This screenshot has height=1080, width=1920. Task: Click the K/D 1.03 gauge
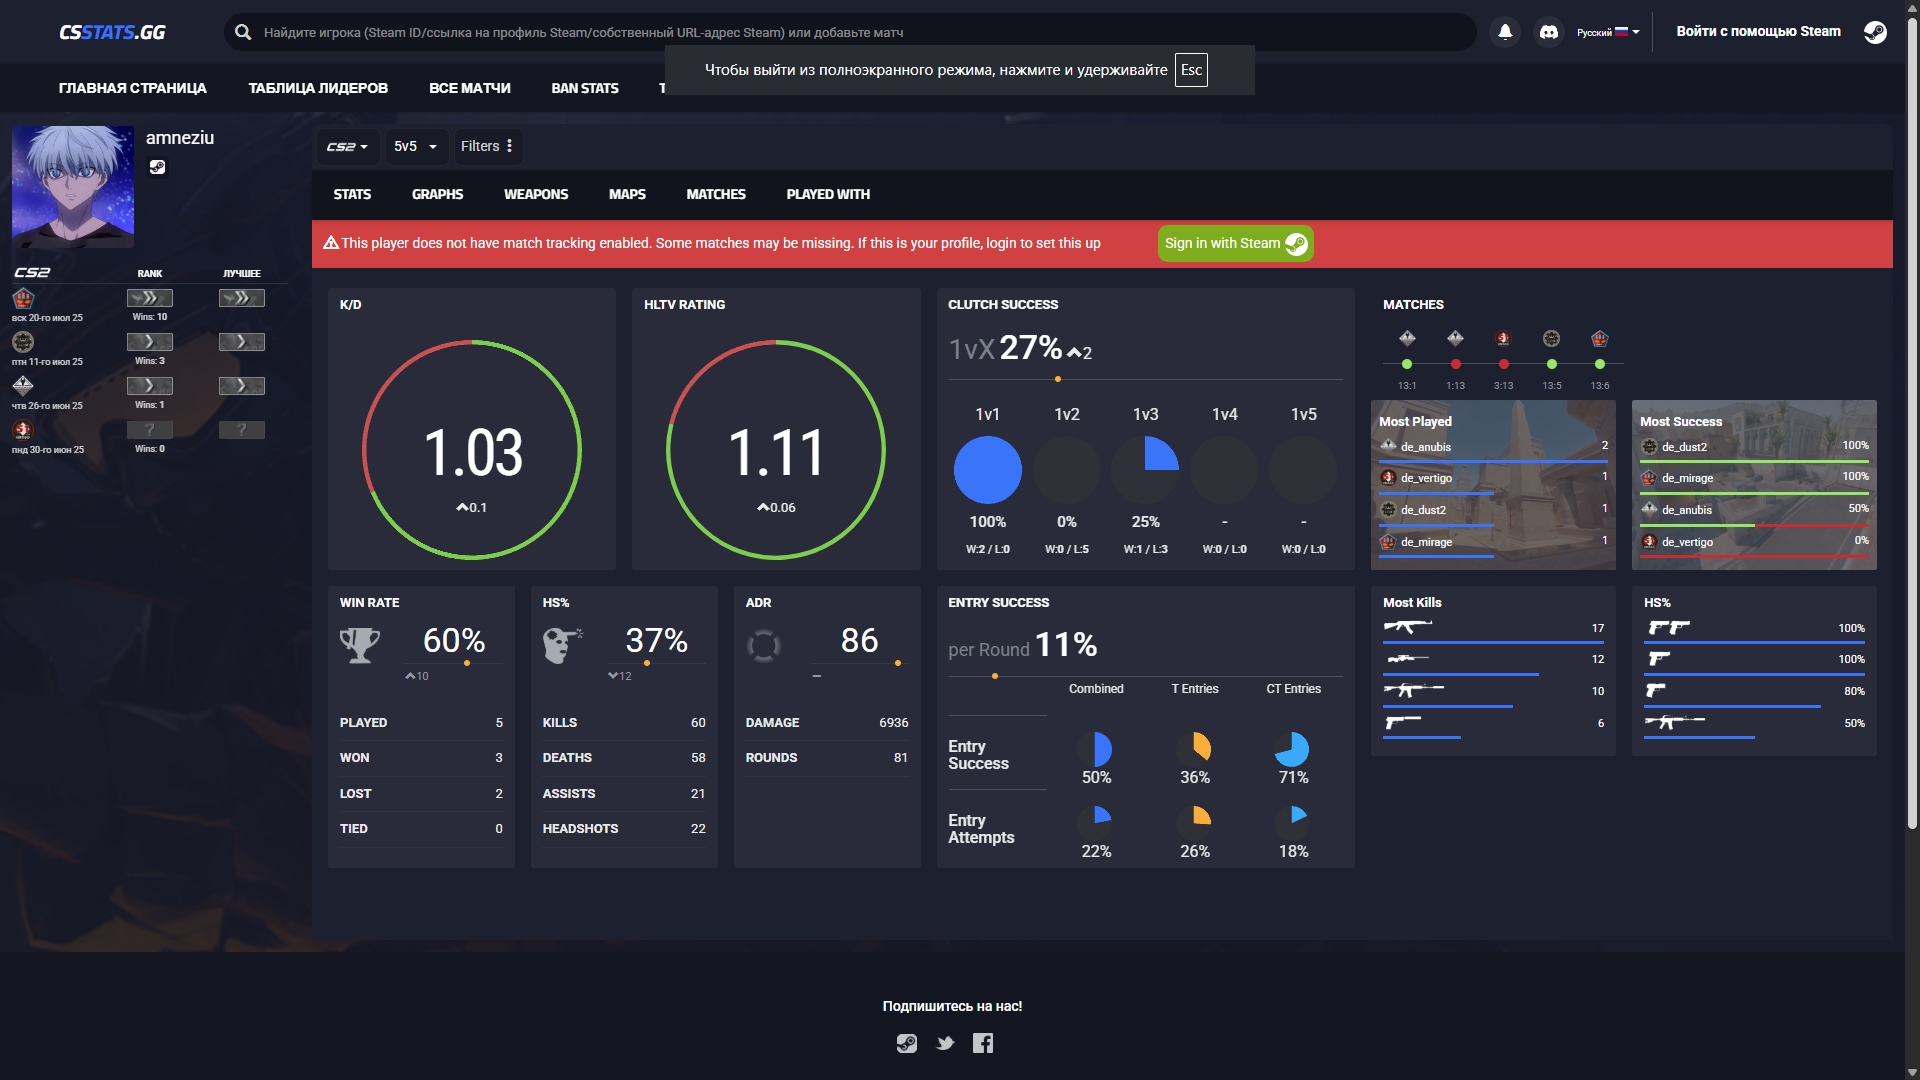coord(472,450)
